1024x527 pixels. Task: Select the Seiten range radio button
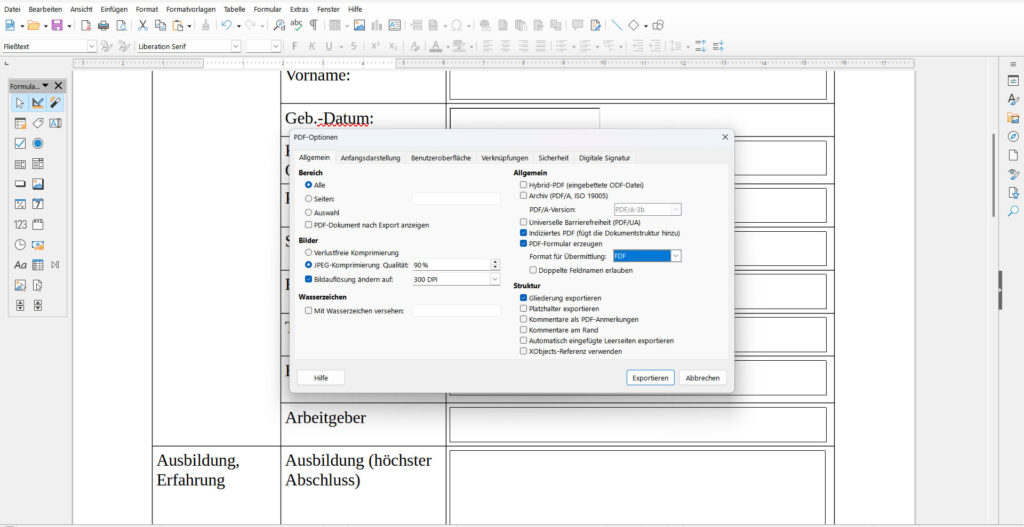click(x=309, y=199)
